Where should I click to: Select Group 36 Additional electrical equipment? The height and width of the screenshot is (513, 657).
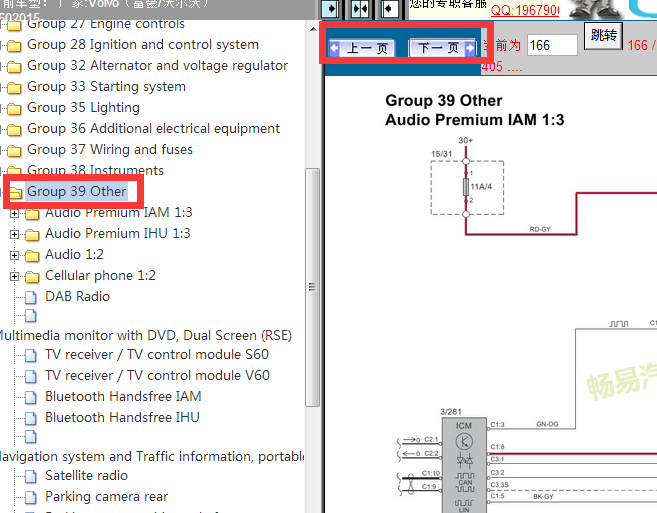click(x=153, y=128)
